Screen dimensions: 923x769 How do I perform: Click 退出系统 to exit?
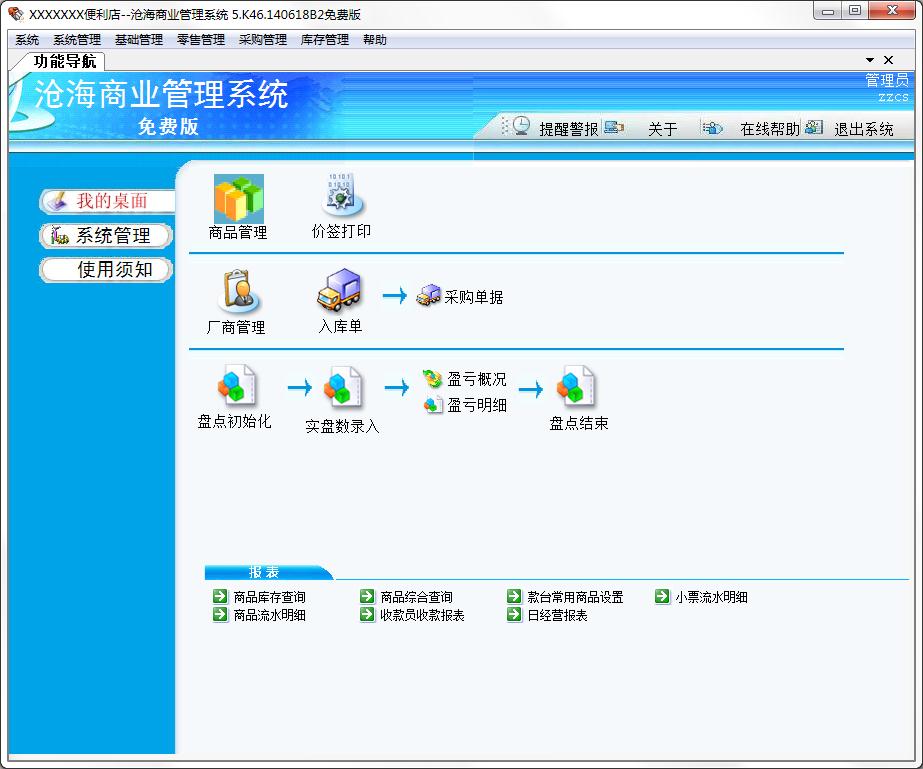864,129
